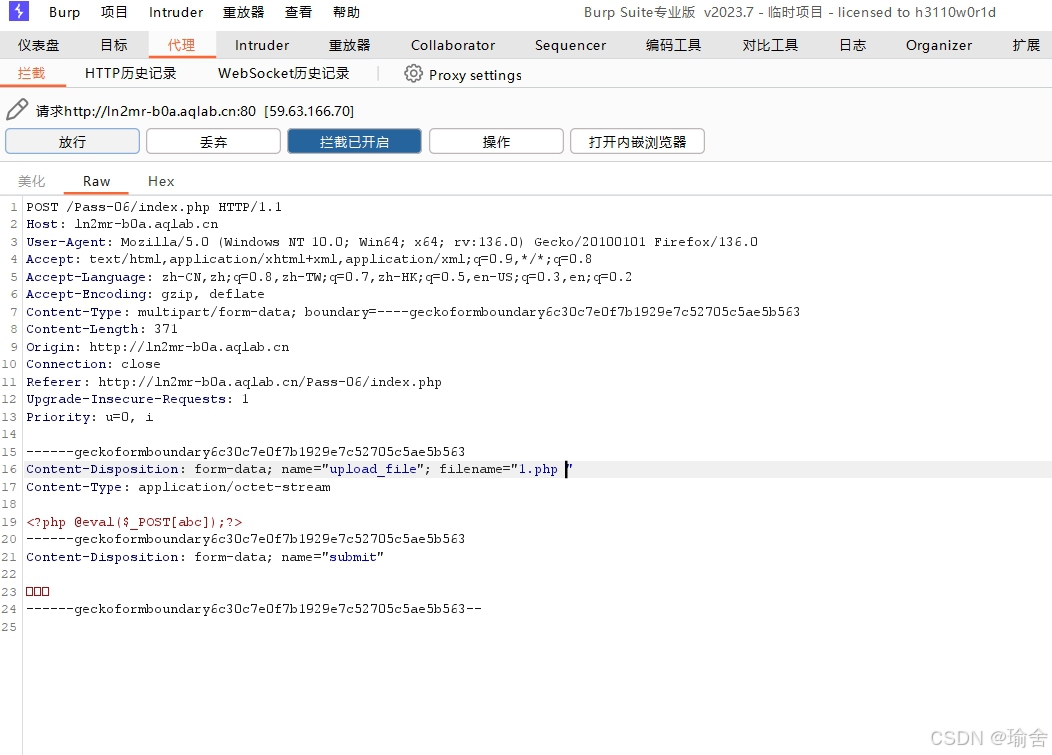
Task: Click the multipart/form-data Content-Type header line
Action: point(413,311)
